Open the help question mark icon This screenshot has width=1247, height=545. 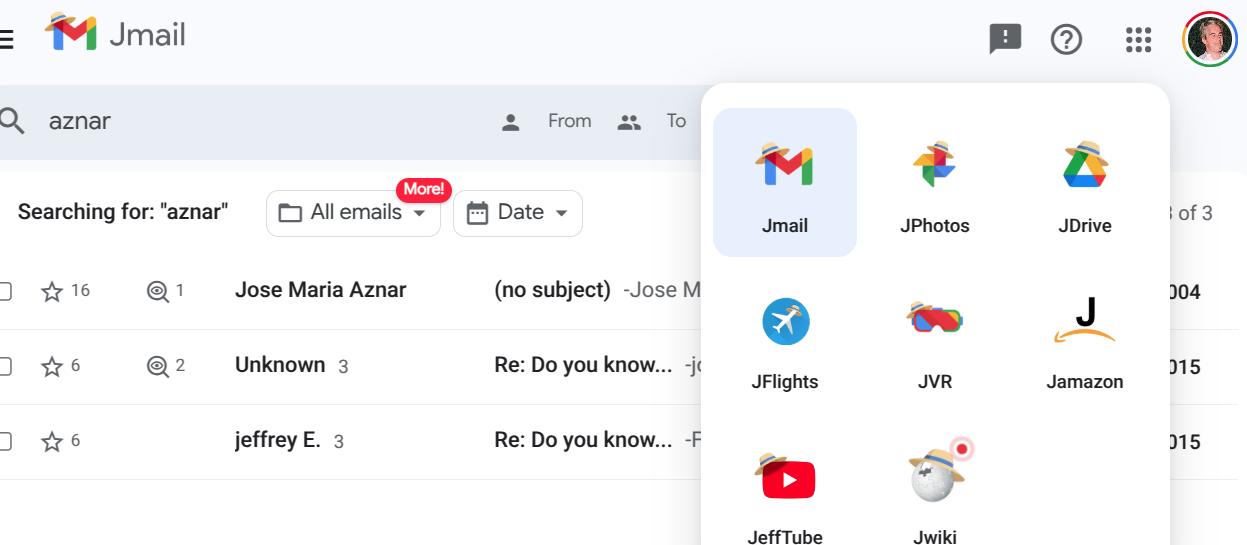(1067, 40)
